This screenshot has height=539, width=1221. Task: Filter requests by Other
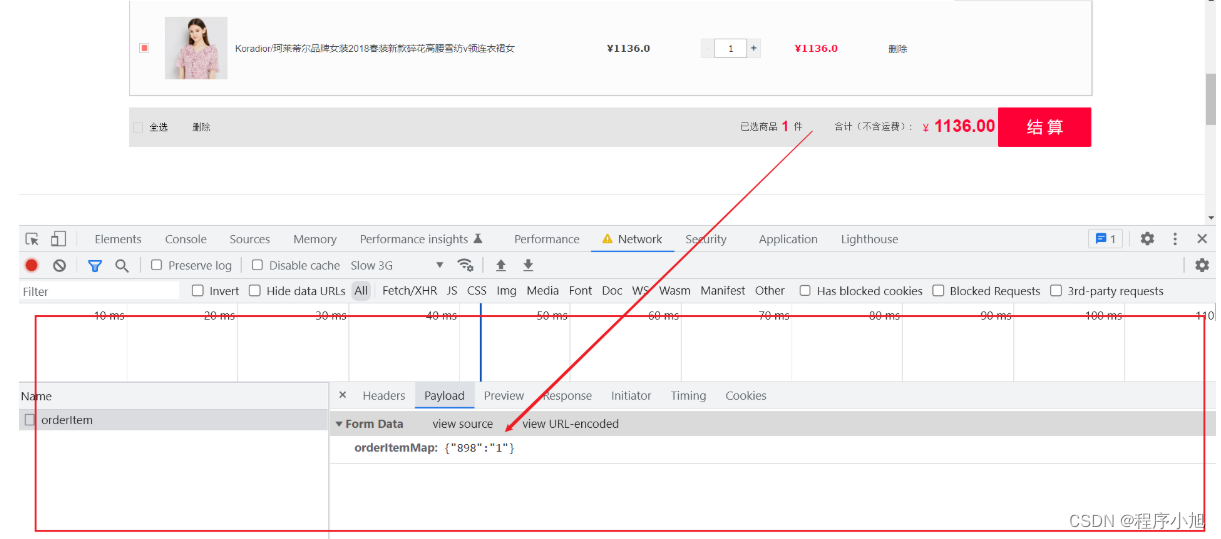coord(770,291)
